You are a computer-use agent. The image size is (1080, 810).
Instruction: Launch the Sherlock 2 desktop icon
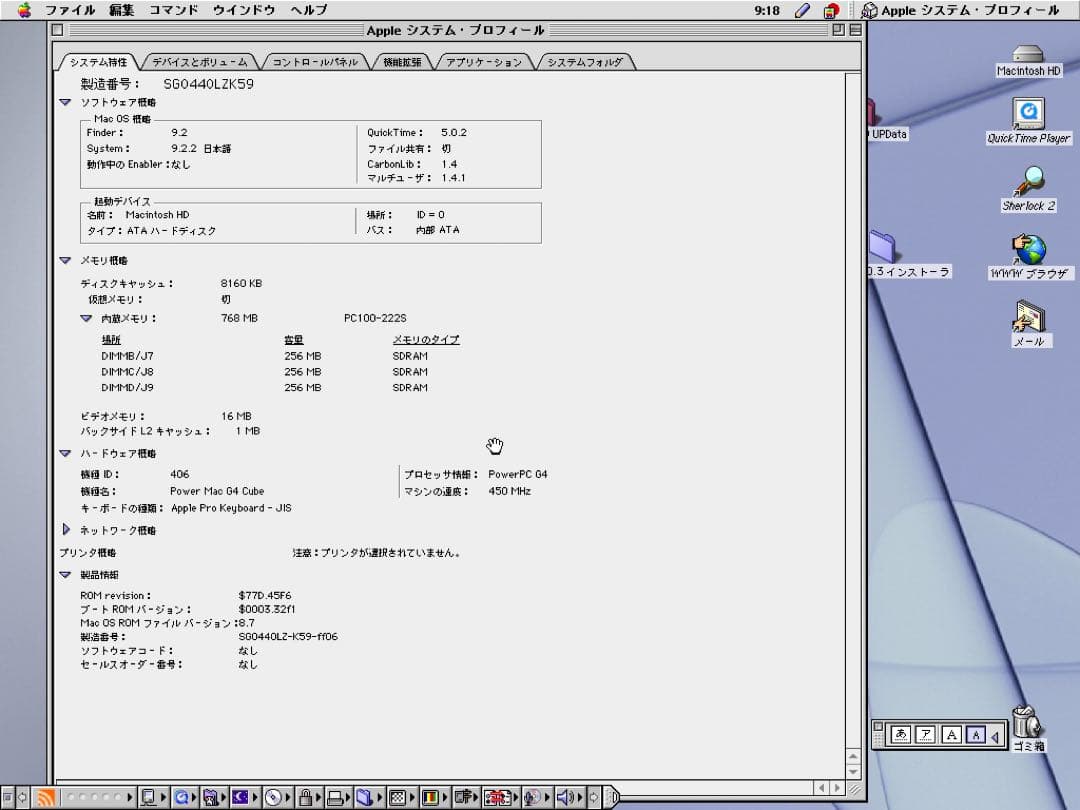(x=1028, y=181)
